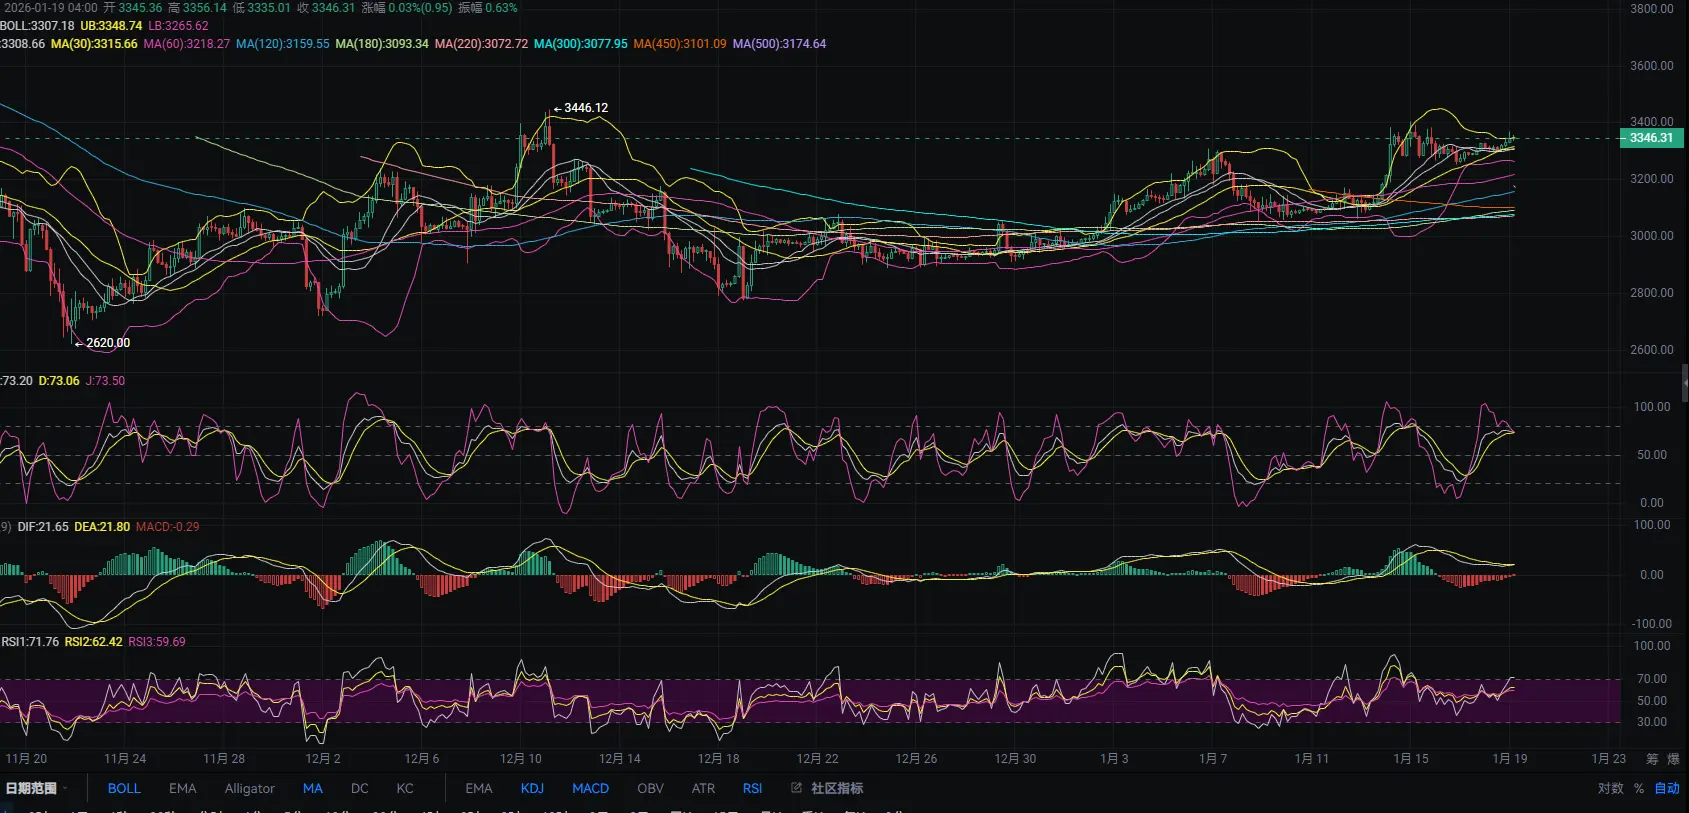Enable the KC main chart indicator
The image size is (1689, 813).
click(404, 788)
